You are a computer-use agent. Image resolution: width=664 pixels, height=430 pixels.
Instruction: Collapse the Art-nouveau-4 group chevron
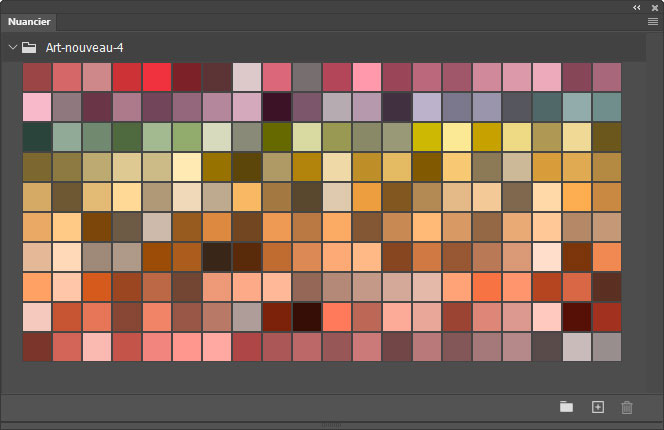click(x=12, y=47)
